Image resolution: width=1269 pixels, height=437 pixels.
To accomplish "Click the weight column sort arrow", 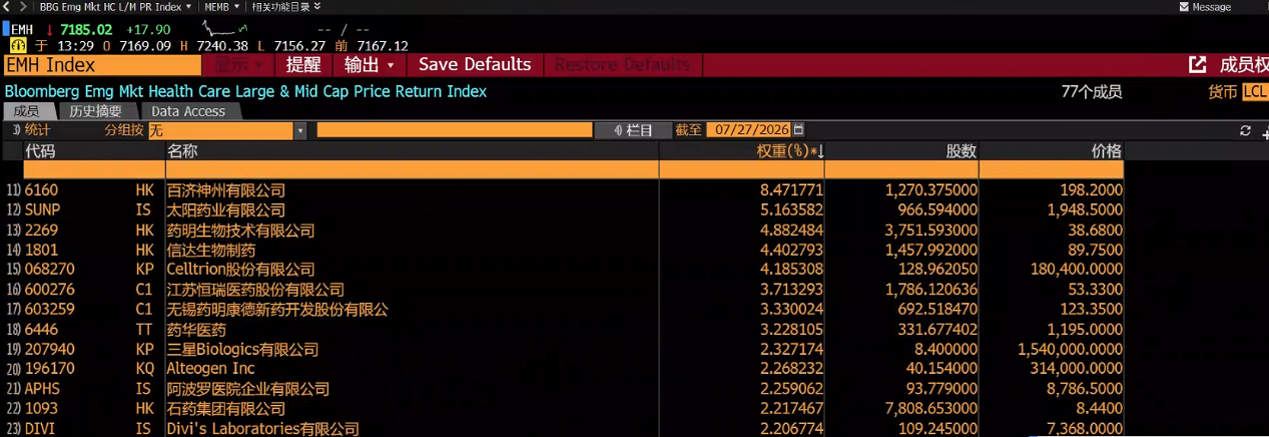I will coord(820,151).
